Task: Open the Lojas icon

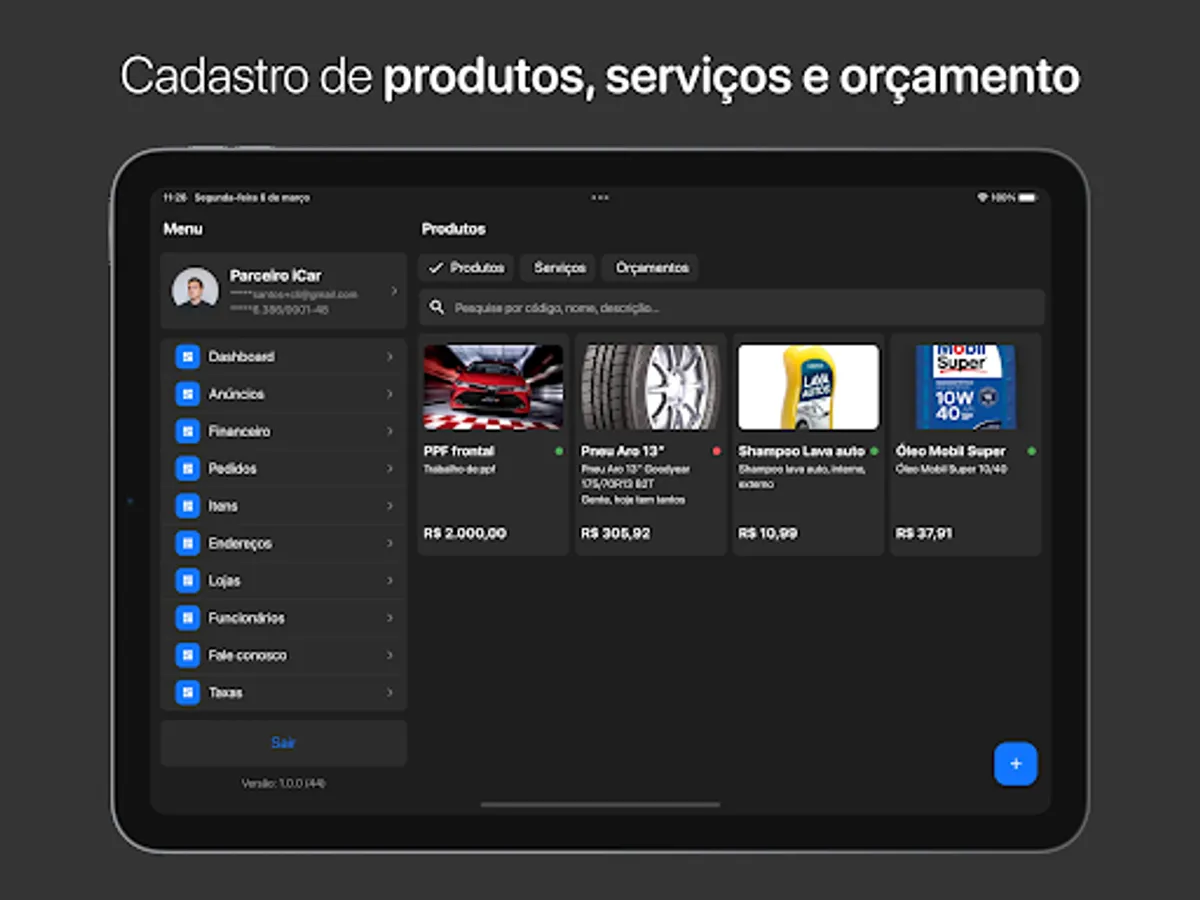Action: click(187, 580)
